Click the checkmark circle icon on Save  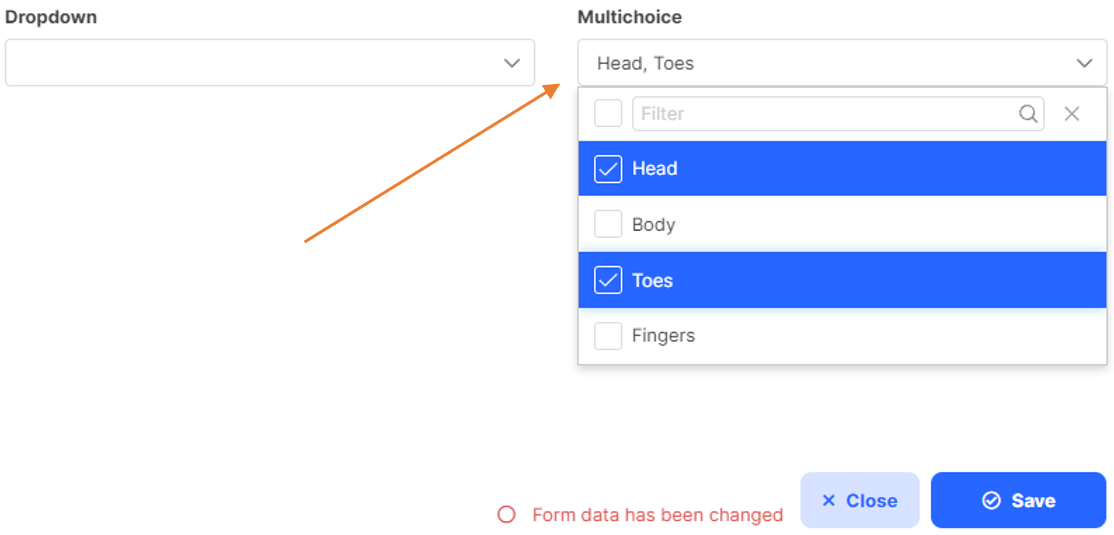tap(991, 500)
